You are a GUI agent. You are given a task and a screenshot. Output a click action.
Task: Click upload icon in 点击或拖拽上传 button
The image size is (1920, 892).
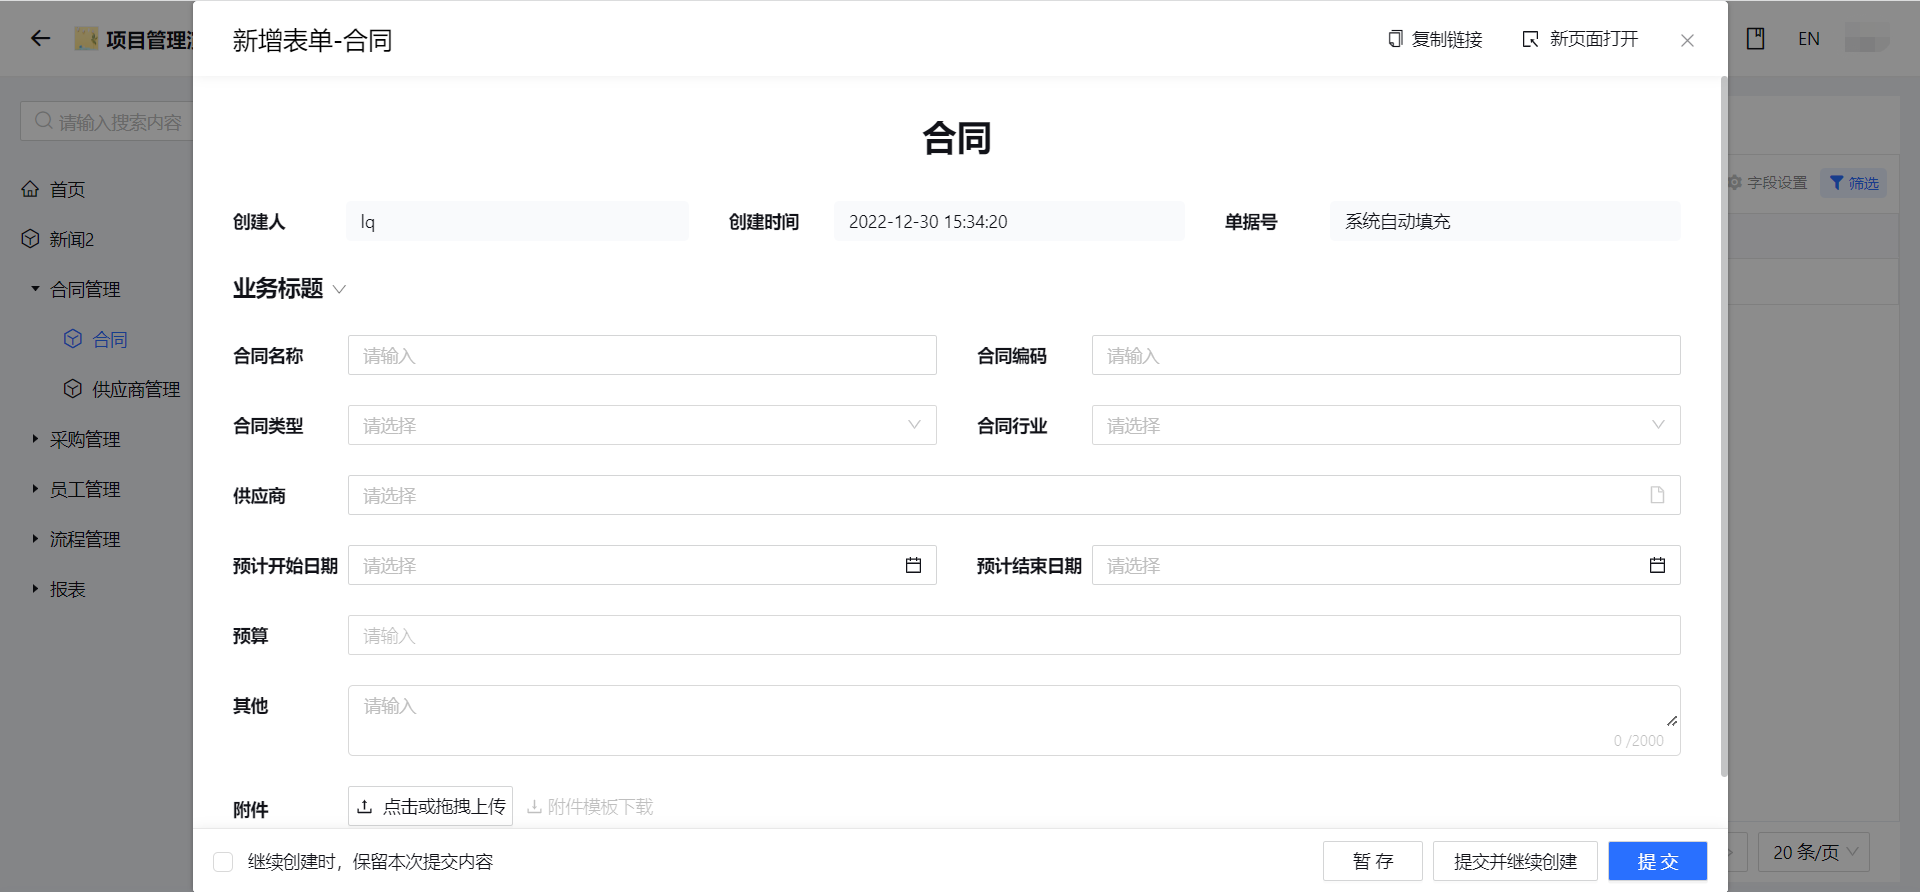pyautogui.click(x=365, y=806)
